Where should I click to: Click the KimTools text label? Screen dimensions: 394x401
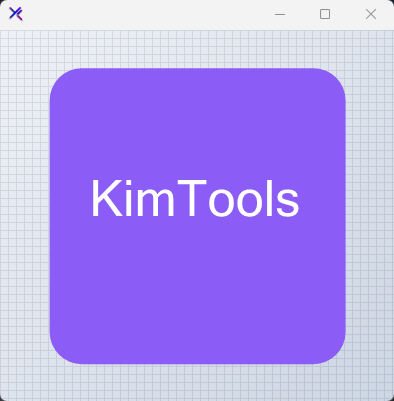pos(195,198)
